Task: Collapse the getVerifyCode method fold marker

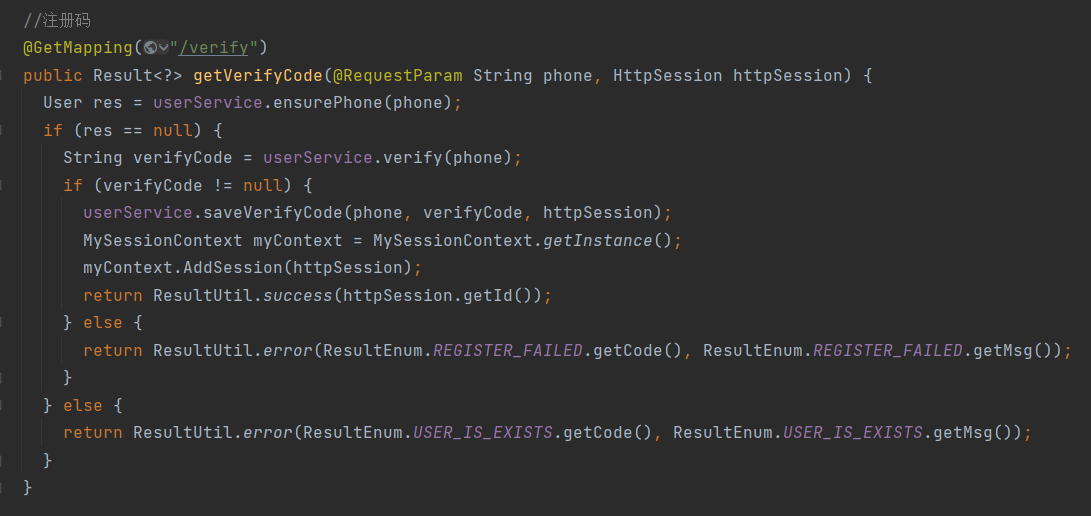Action: (x=3, y=76)
